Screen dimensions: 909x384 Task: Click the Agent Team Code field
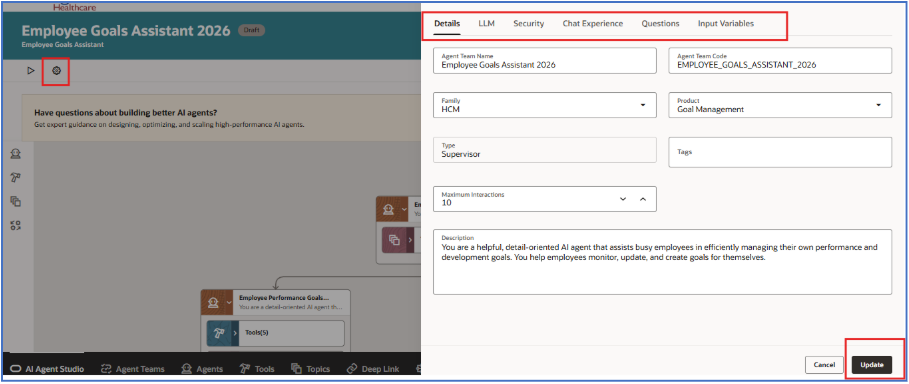[780, 60]
